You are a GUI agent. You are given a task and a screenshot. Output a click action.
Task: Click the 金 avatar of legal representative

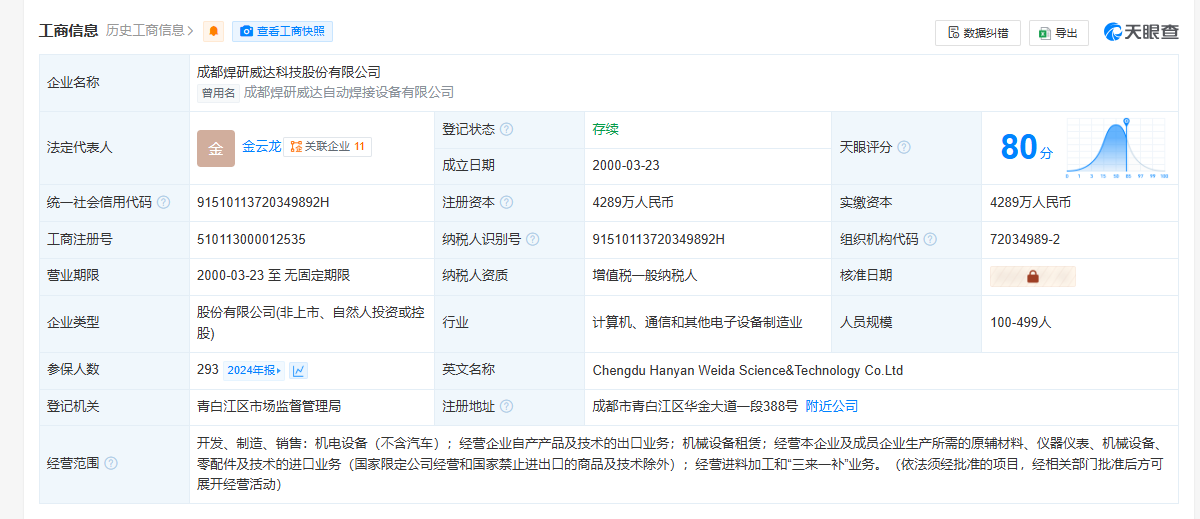pyautogui.click(x=216, y=148)
